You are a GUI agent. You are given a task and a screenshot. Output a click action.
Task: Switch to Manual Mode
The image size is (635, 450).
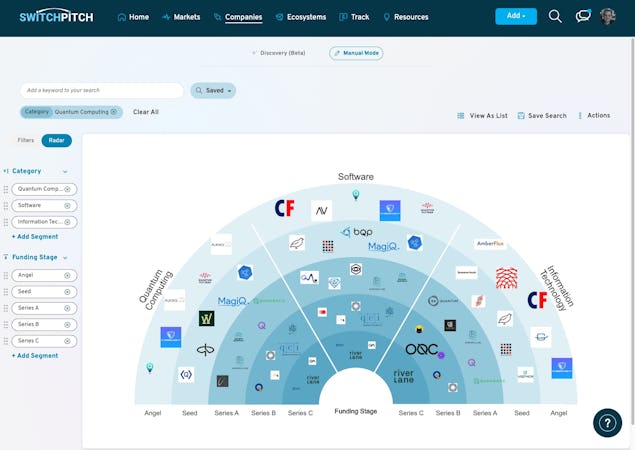click(356, 53)
